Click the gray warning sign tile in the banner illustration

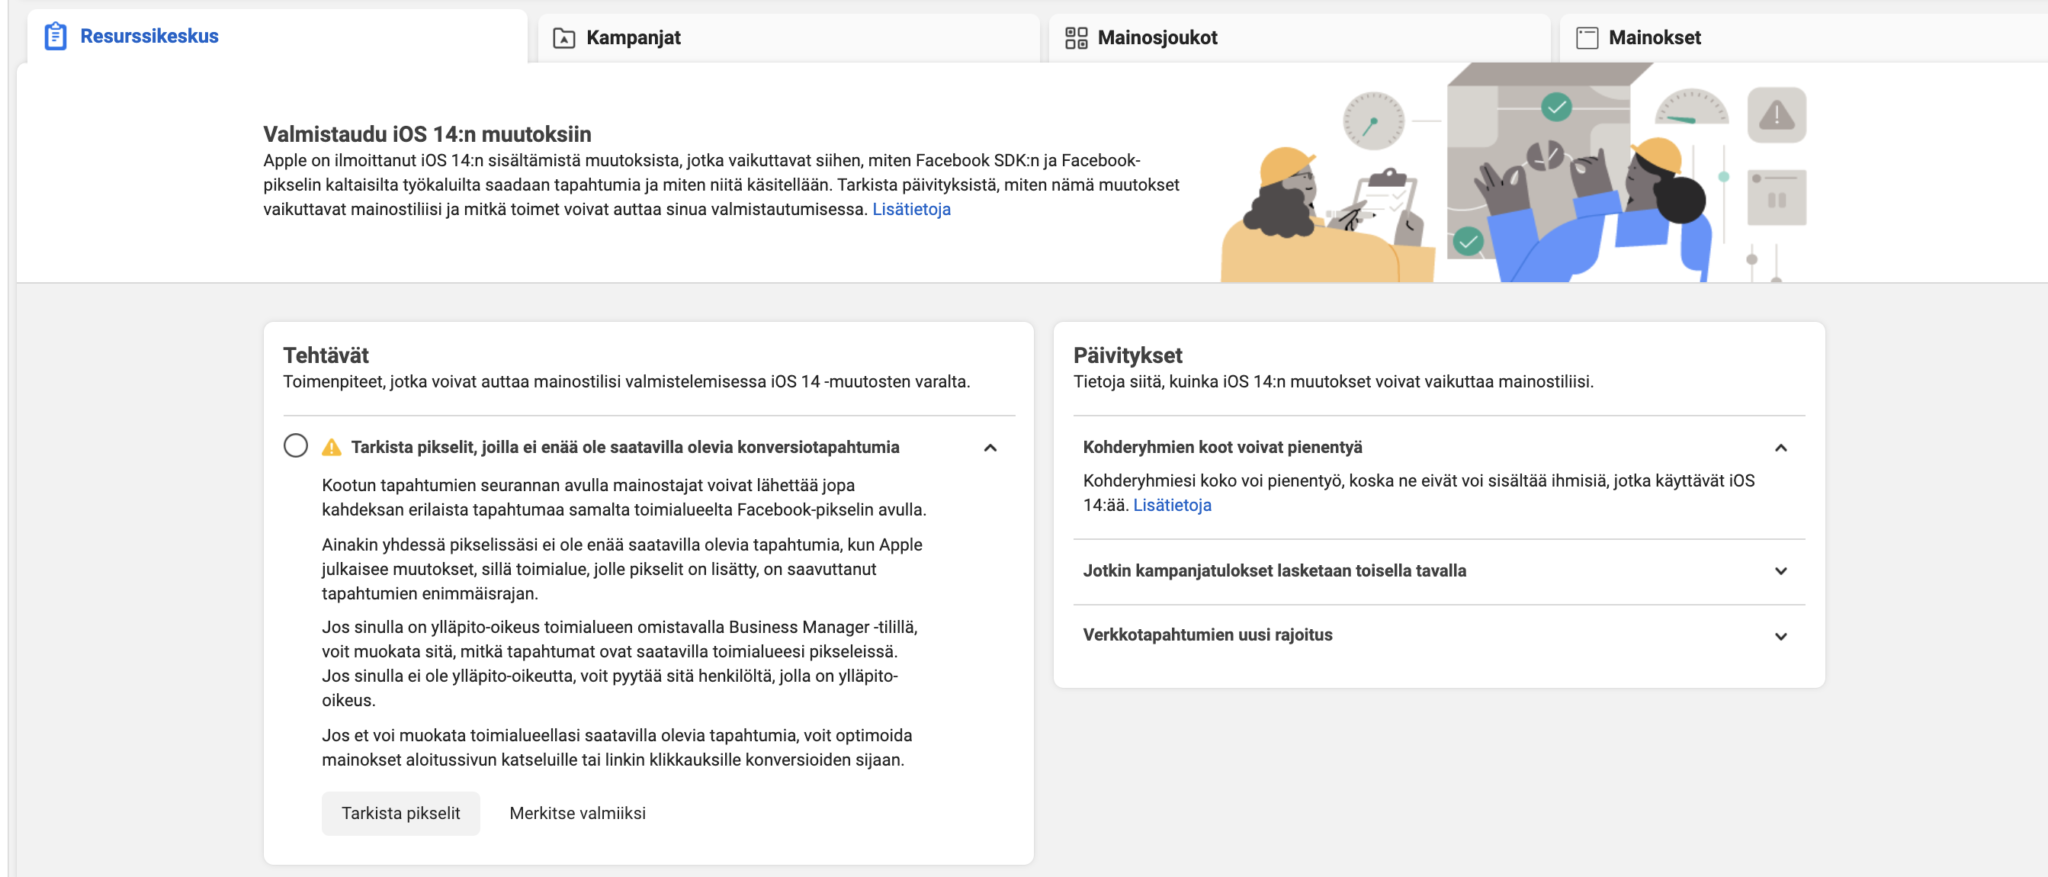[1776, 115]
